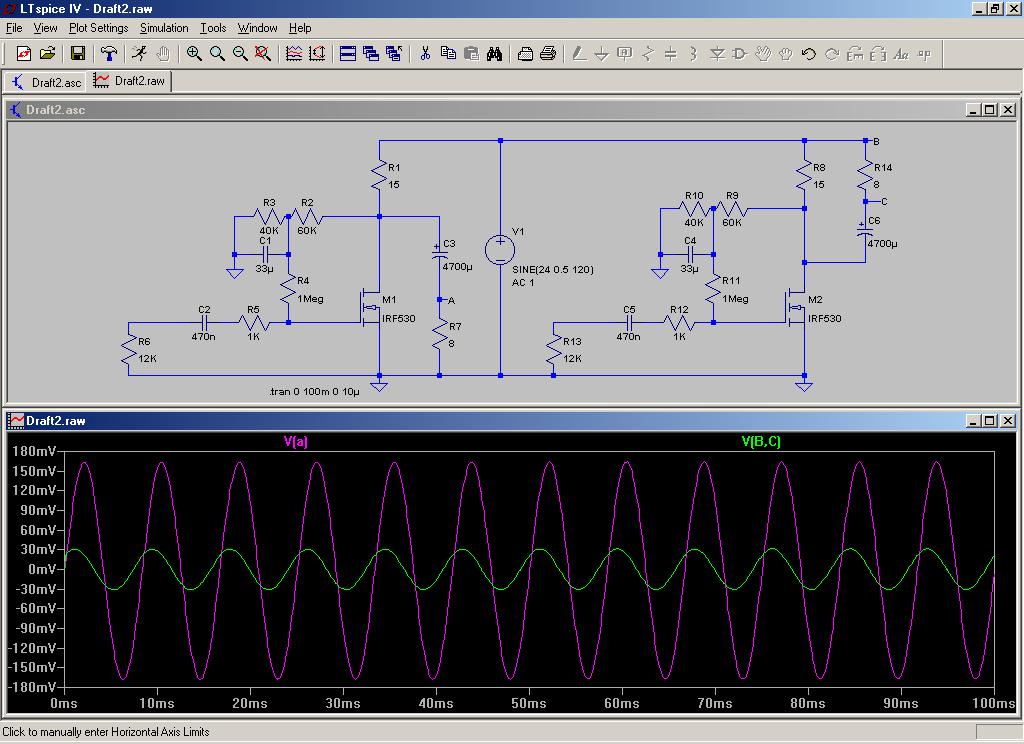Click the Print Setup icon

coord(525,54)
